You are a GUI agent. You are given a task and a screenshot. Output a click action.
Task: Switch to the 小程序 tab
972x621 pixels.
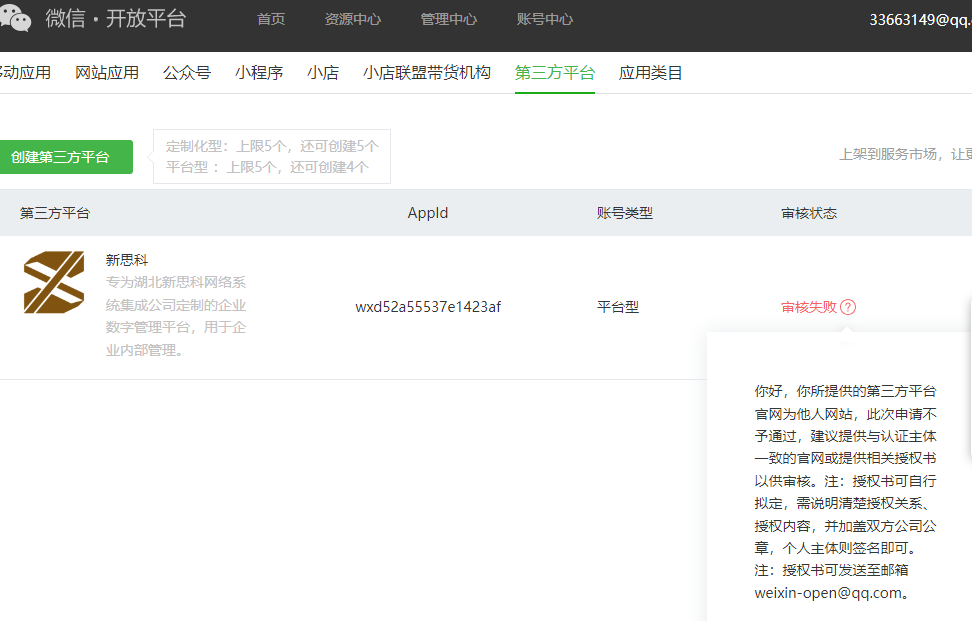(x=258, y=73)
